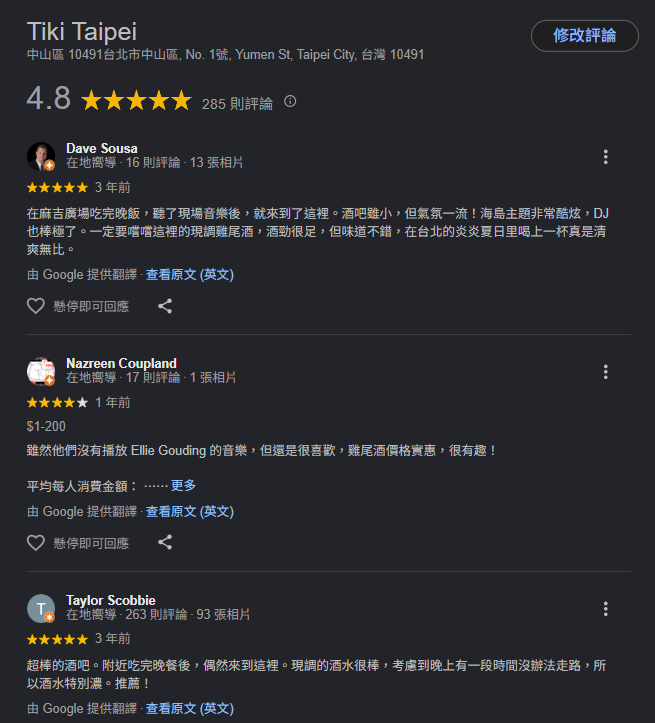Share Nazreen Coupland's review

(165, 542)
